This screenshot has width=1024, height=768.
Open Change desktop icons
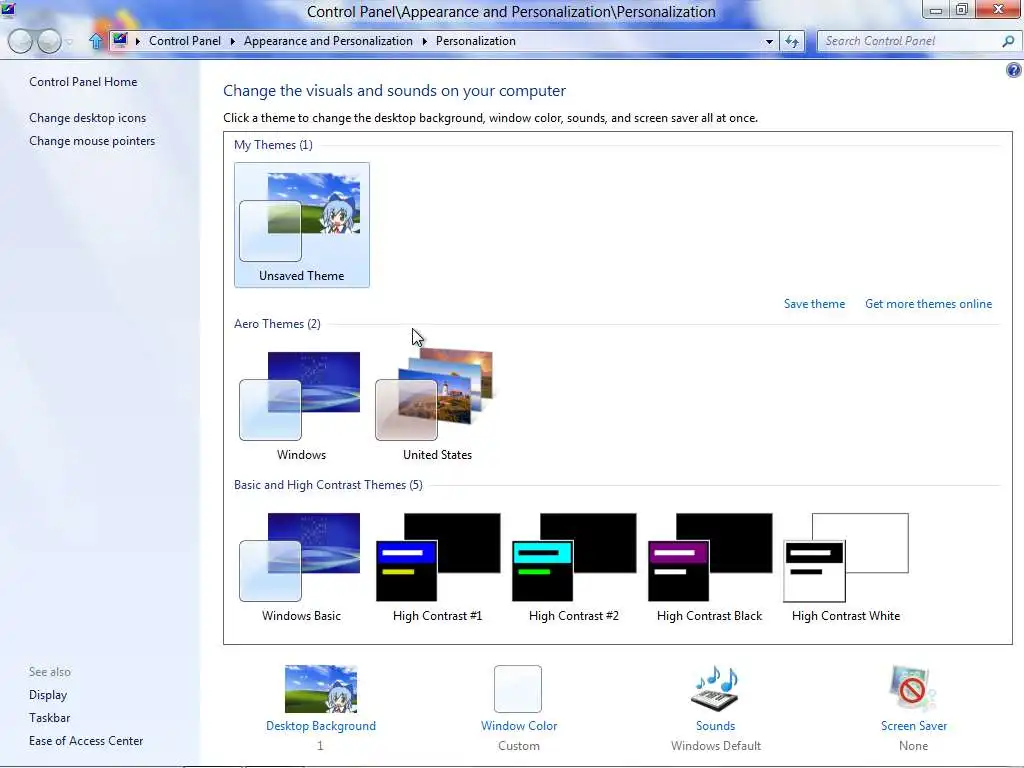(88, 118)
